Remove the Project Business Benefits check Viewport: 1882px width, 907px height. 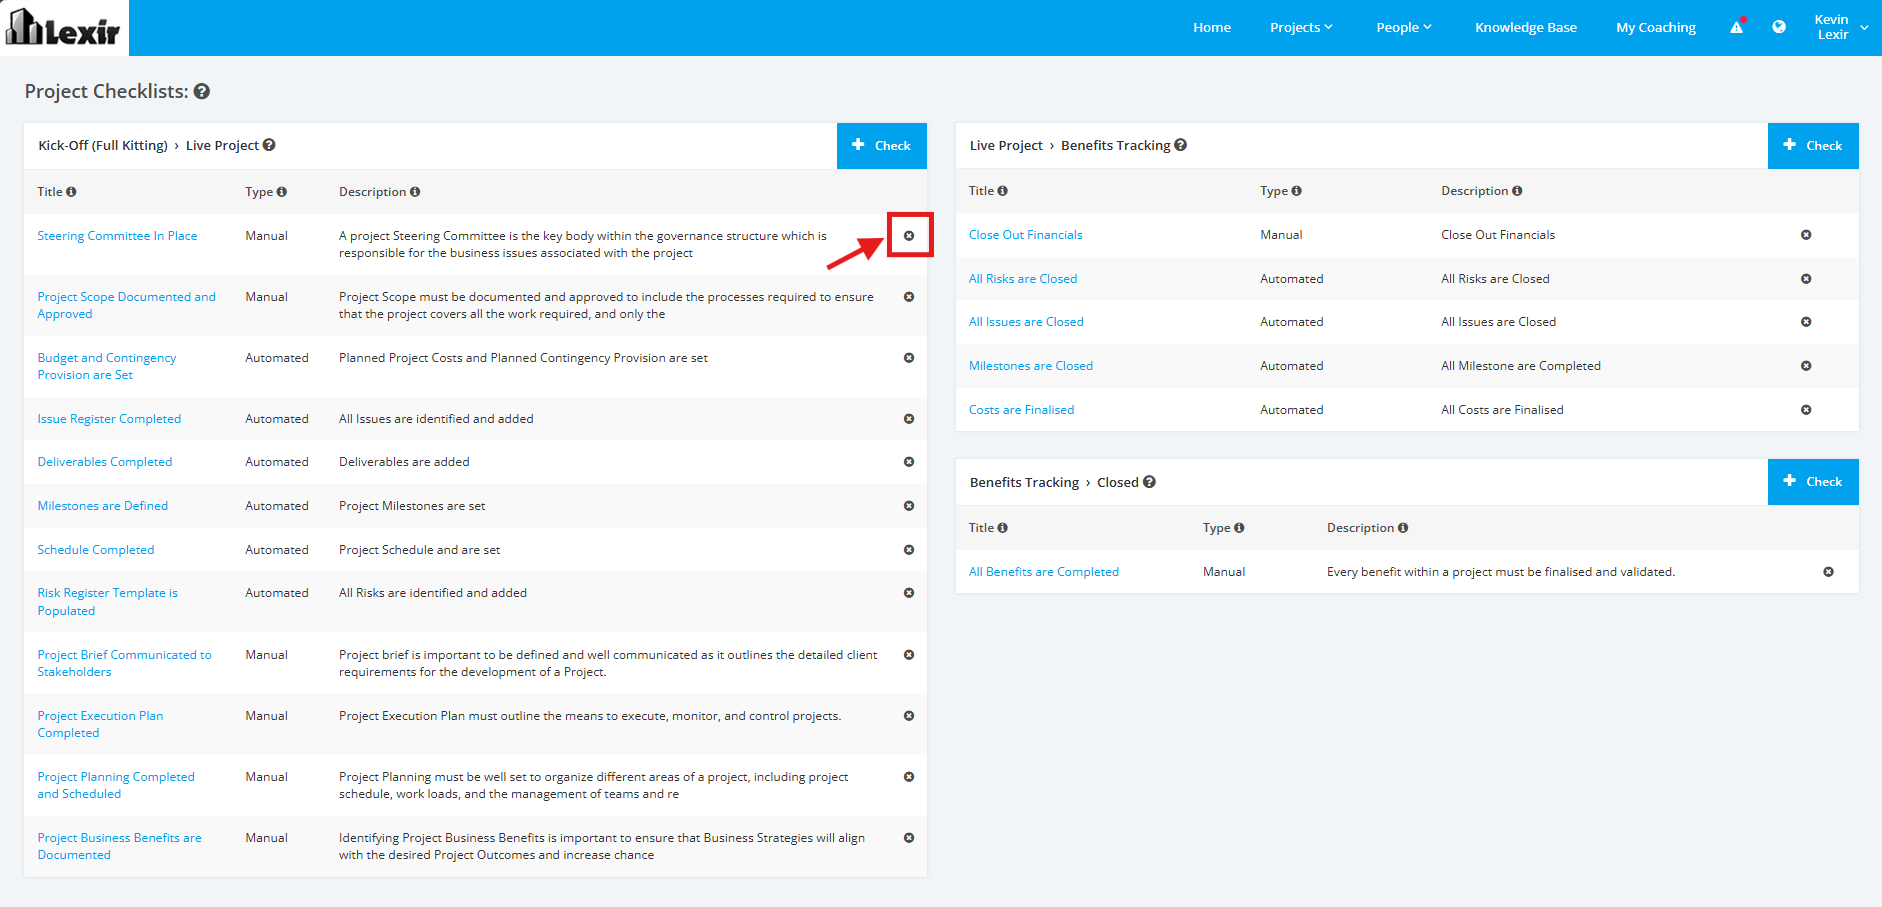[909, 838]
